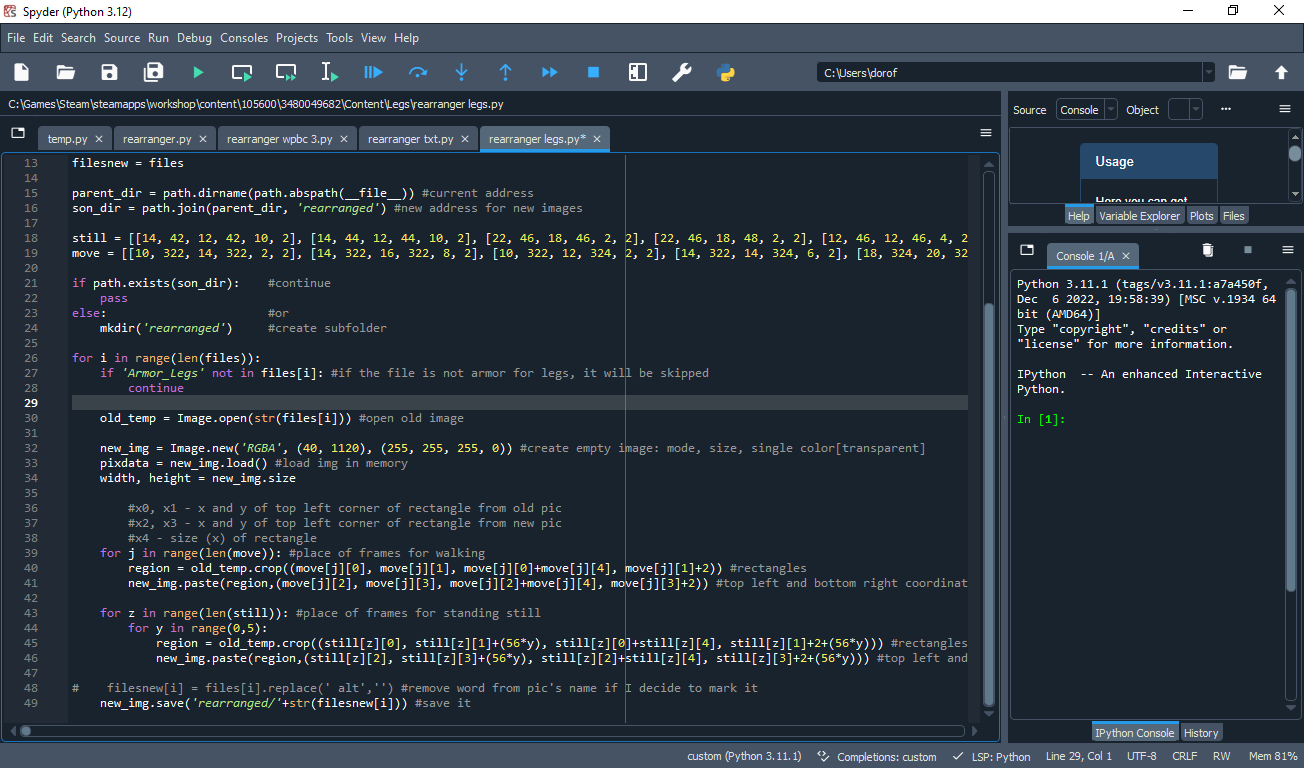Open Object combo box in Help pane
The height and width of the screenshot is (768, 1304).
click(x=1185, y=110)
